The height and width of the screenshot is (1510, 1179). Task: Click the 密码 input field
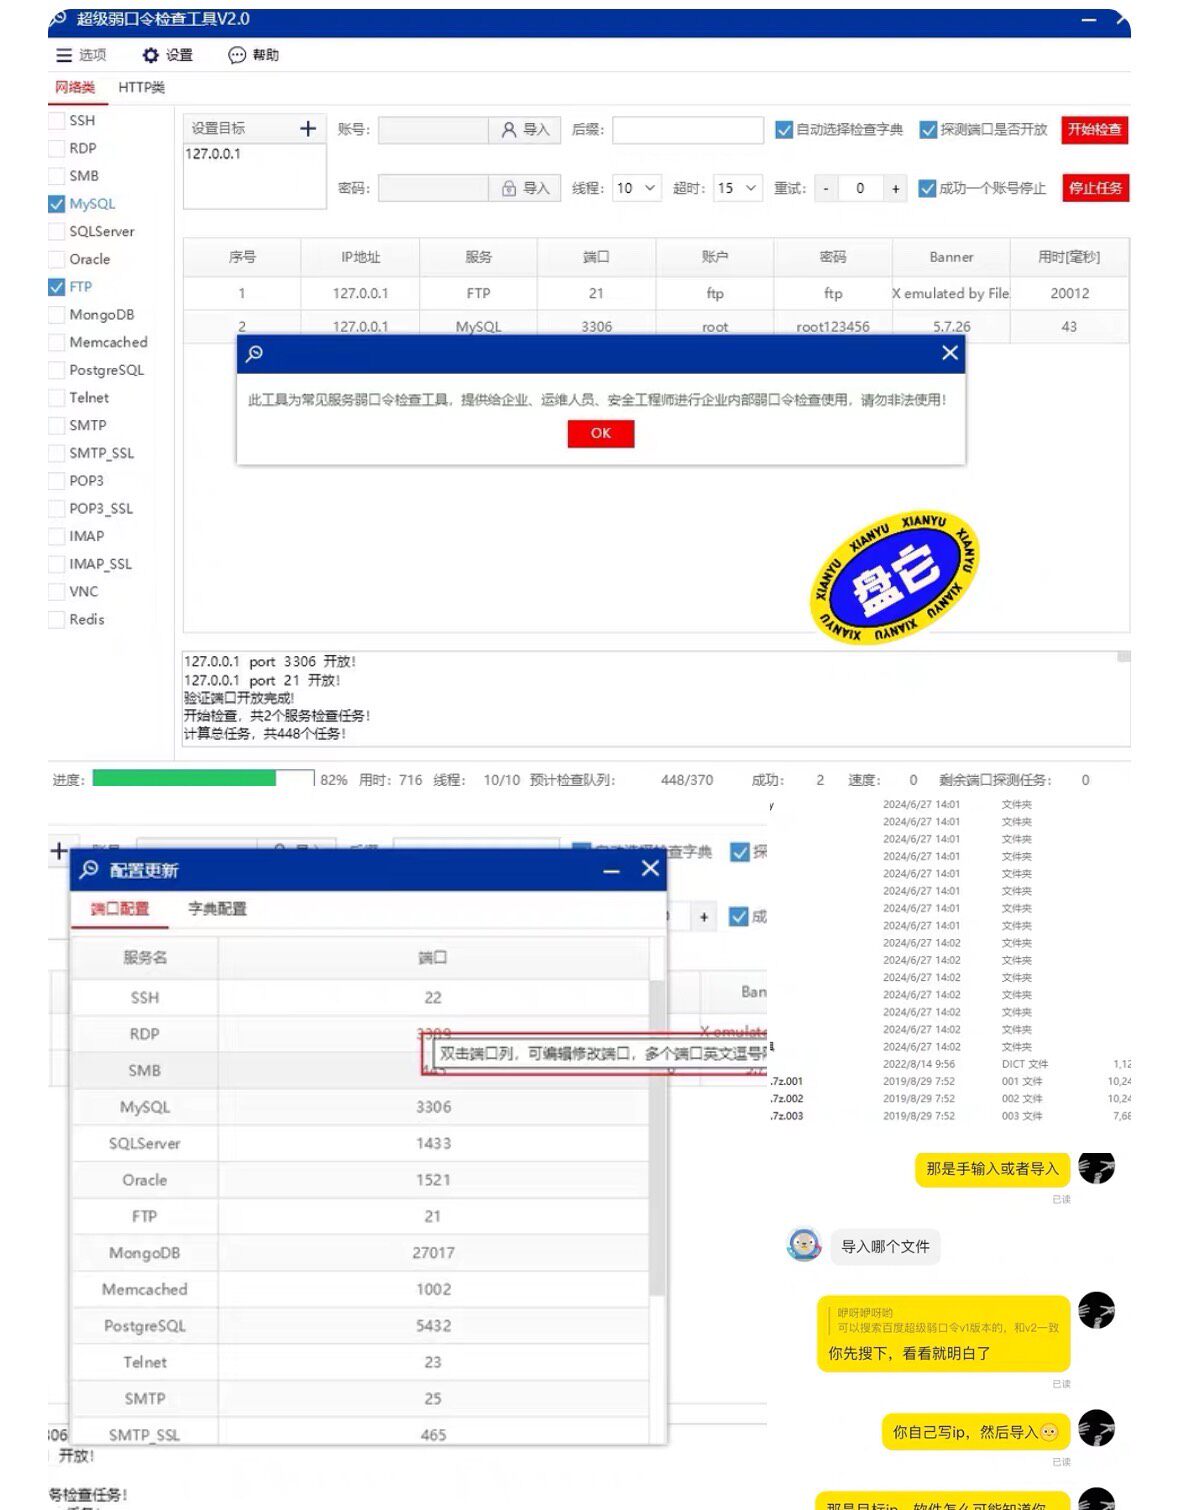433,188
